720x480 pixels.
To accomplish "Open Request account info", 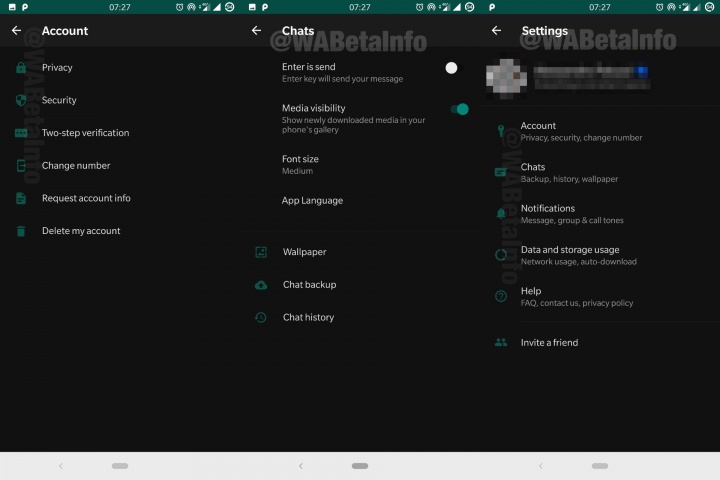I will [120, 198].
